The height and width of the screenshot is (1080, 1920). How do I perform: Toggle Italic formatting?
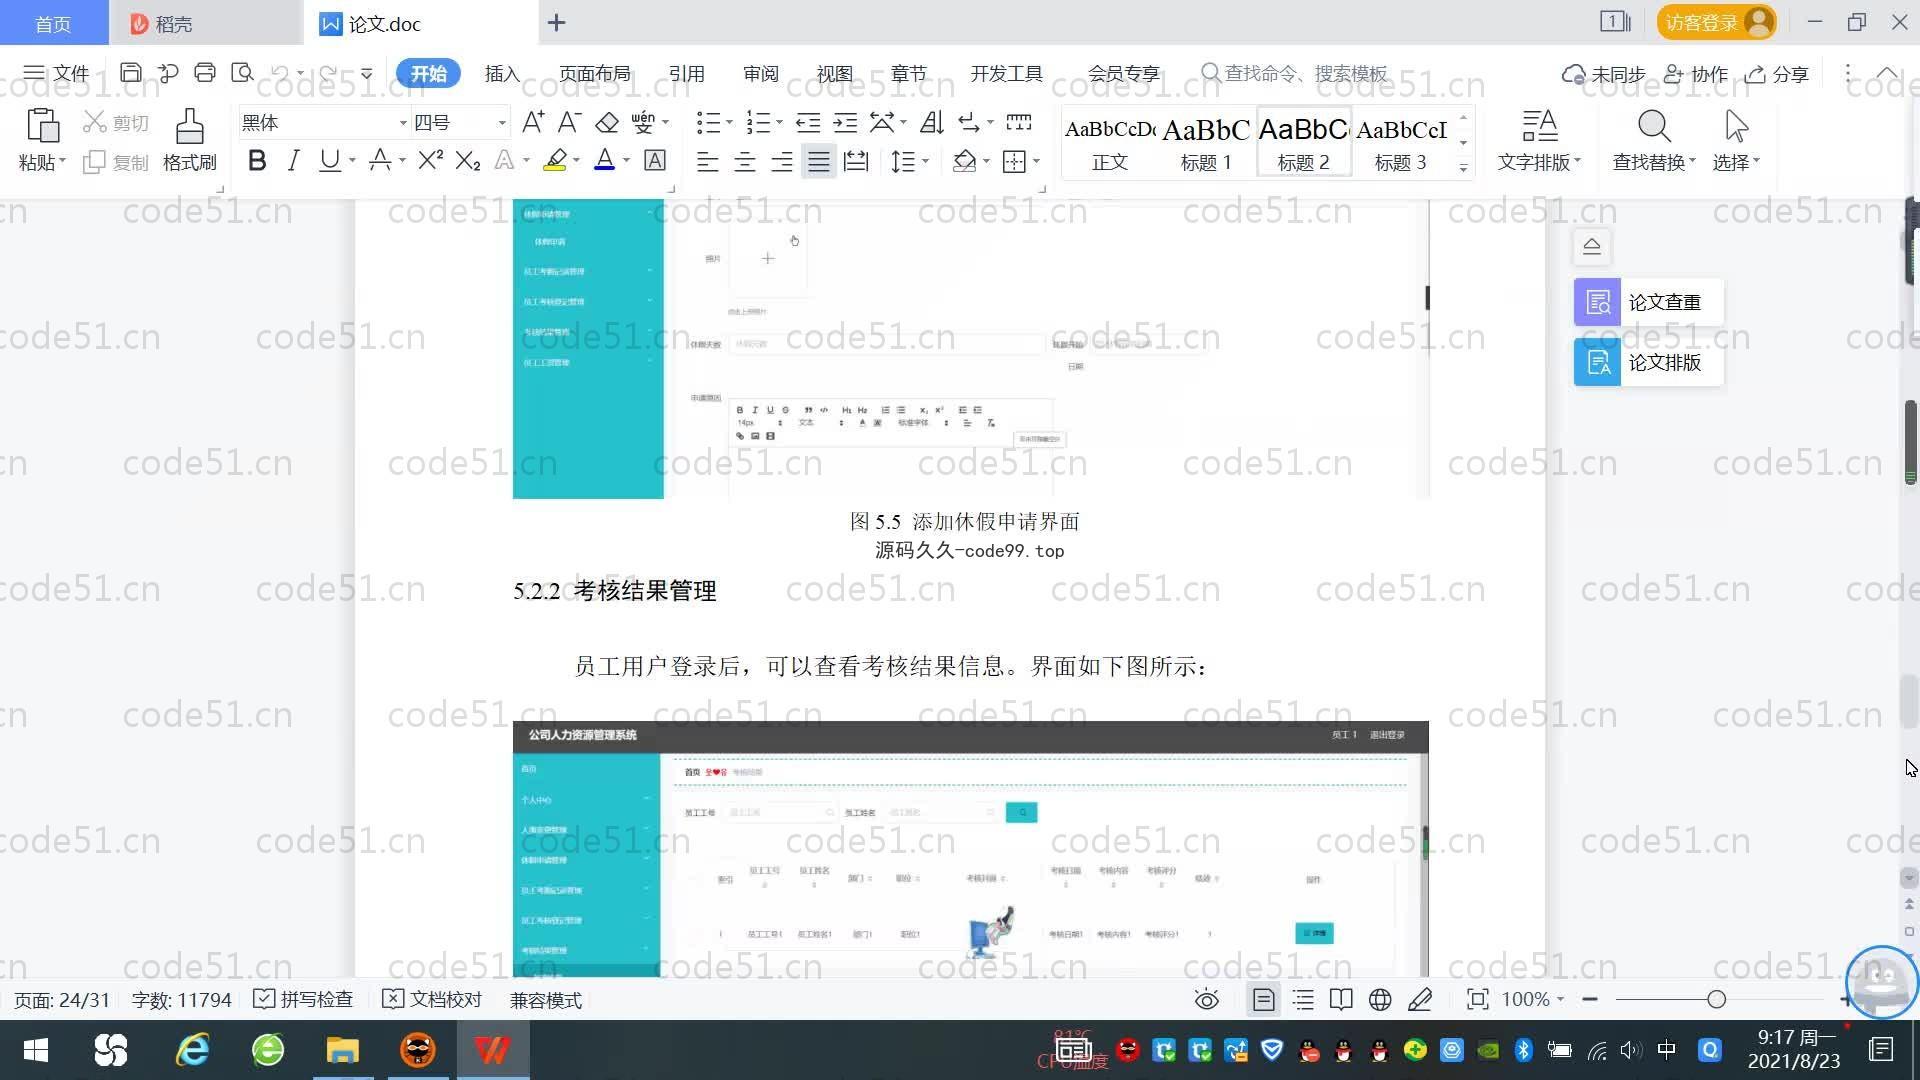(293, 160)
